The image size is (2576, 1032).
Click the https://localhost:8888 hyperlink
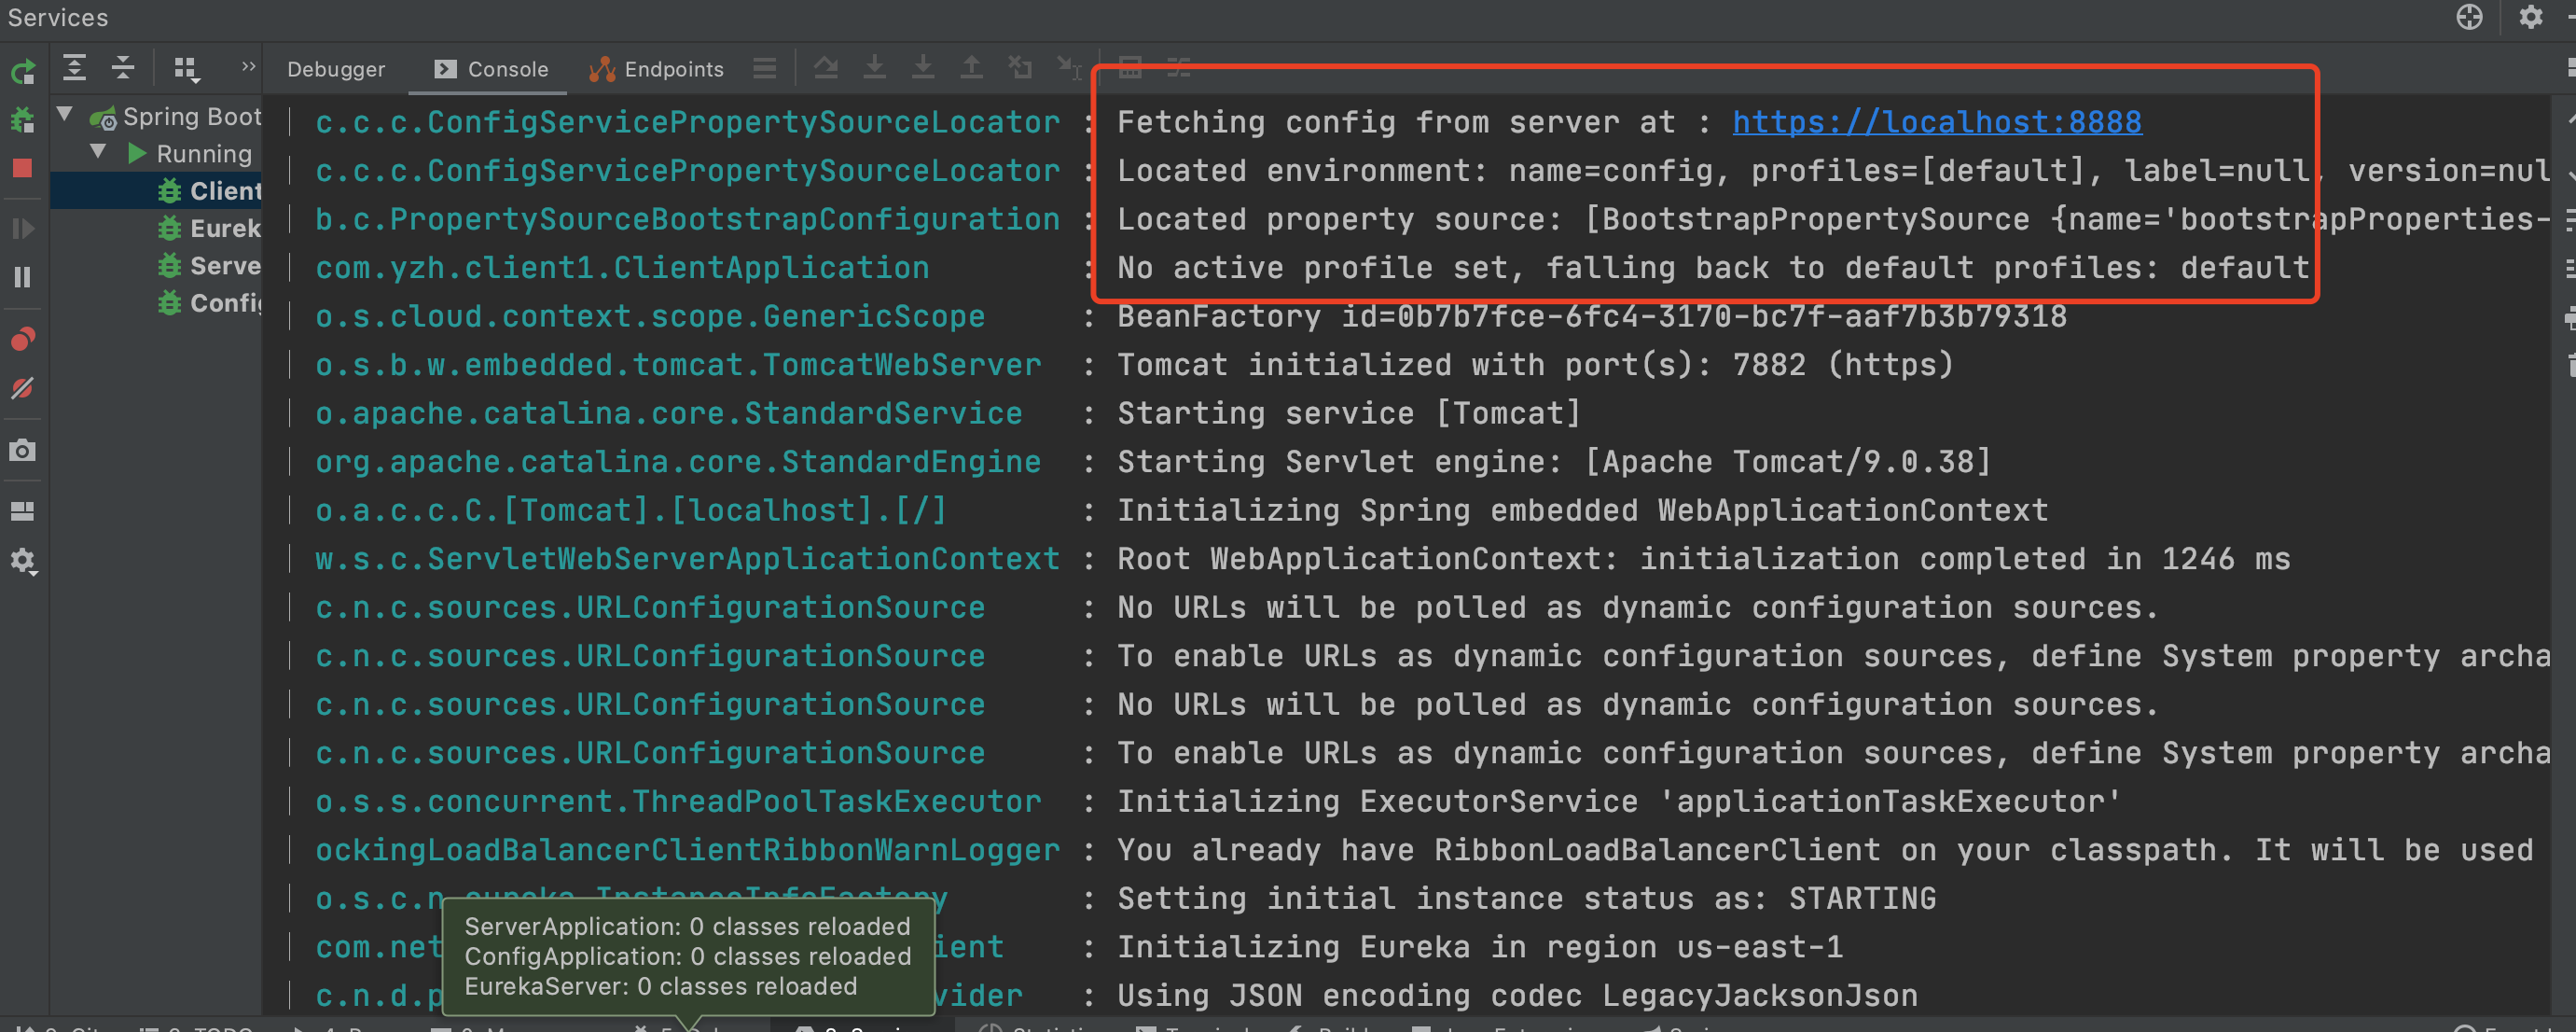tap(1932, 123)
